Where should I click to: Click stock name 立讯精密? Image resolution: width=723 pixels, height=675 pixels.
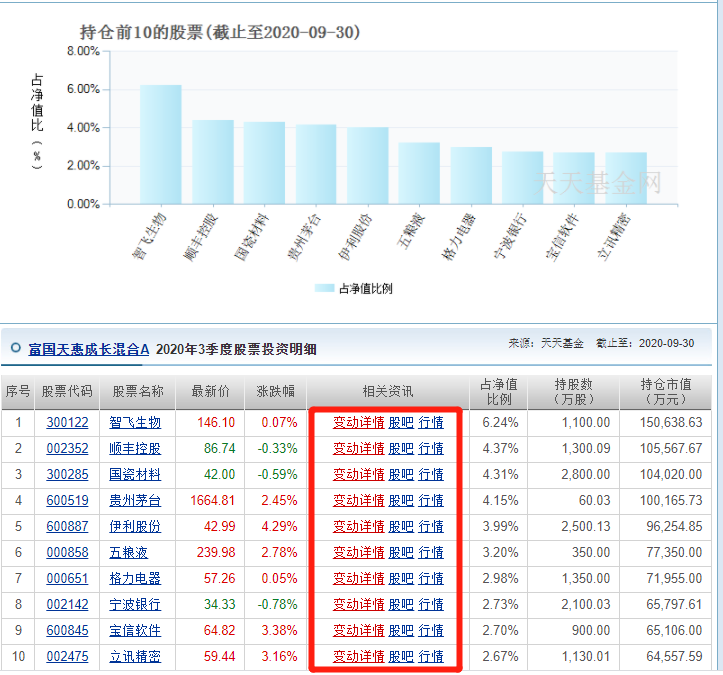tap(135, 656)
